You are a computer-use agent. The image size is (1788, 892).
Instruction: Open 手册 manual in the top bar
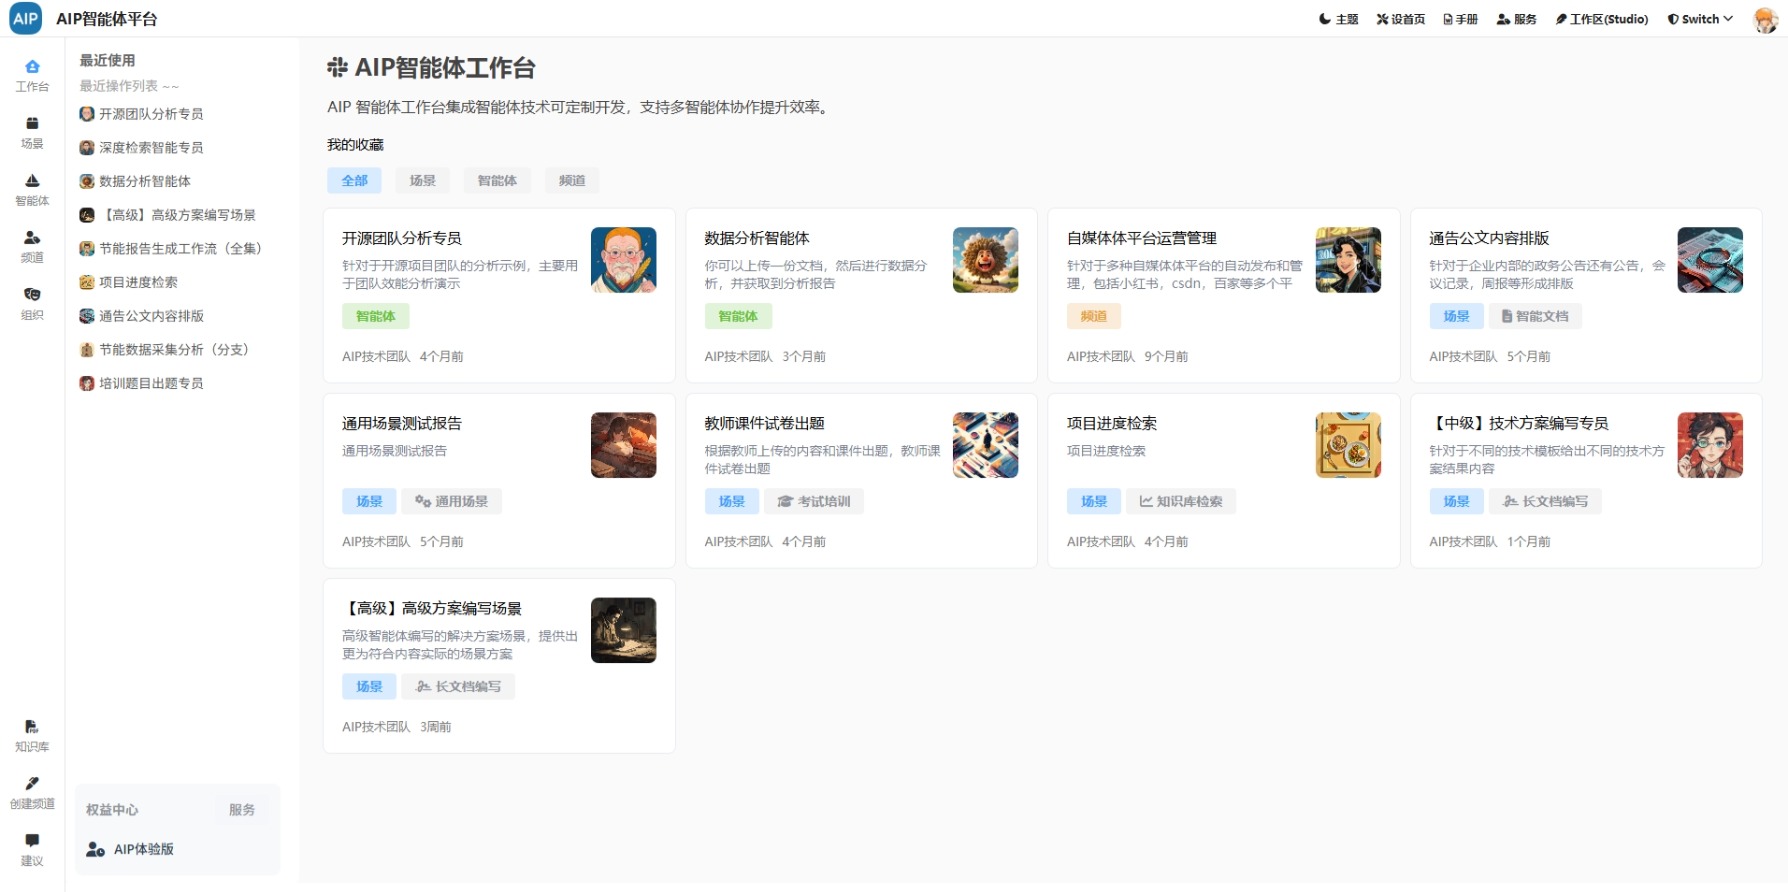pyautogui.click(x=1461, y=19)
